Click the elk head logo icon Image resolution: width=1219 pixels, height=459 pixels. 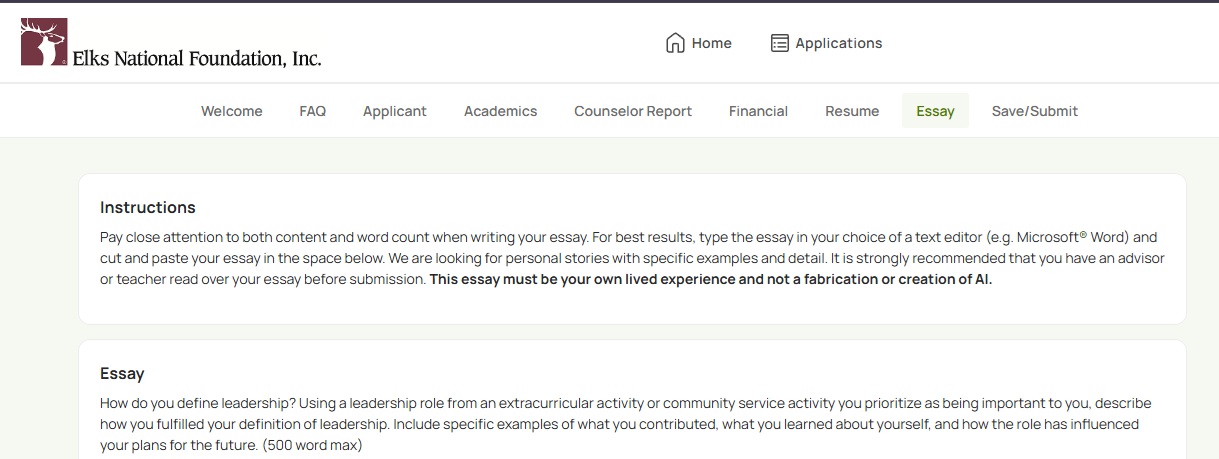point(44,42)
